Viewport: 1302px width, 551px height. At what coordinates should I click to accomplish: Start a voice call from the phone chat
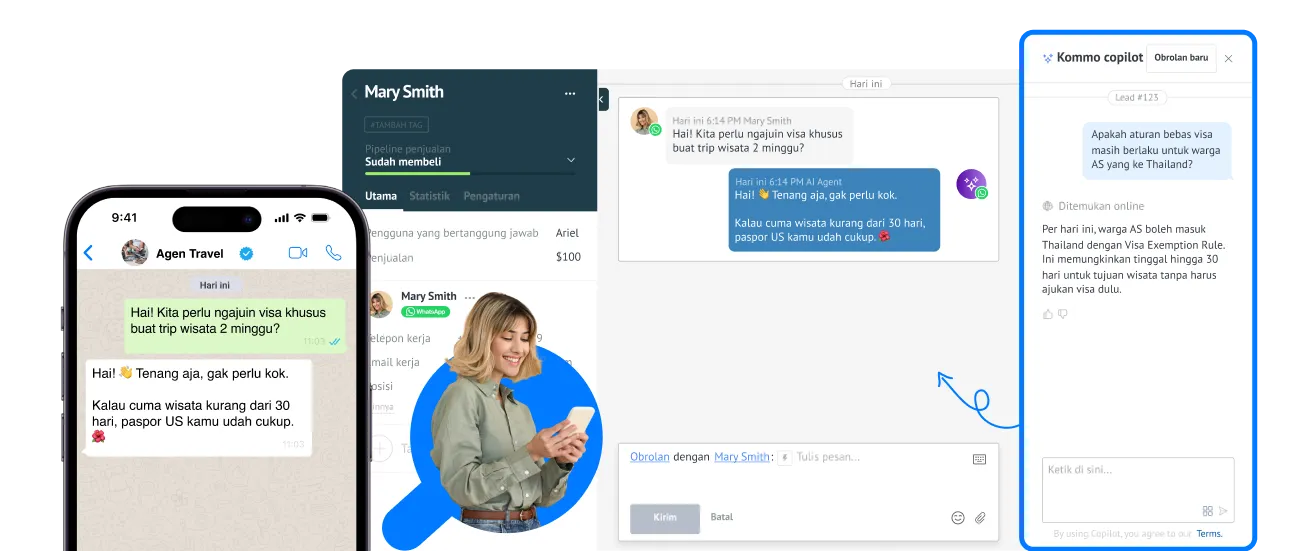tap(333, 253)
